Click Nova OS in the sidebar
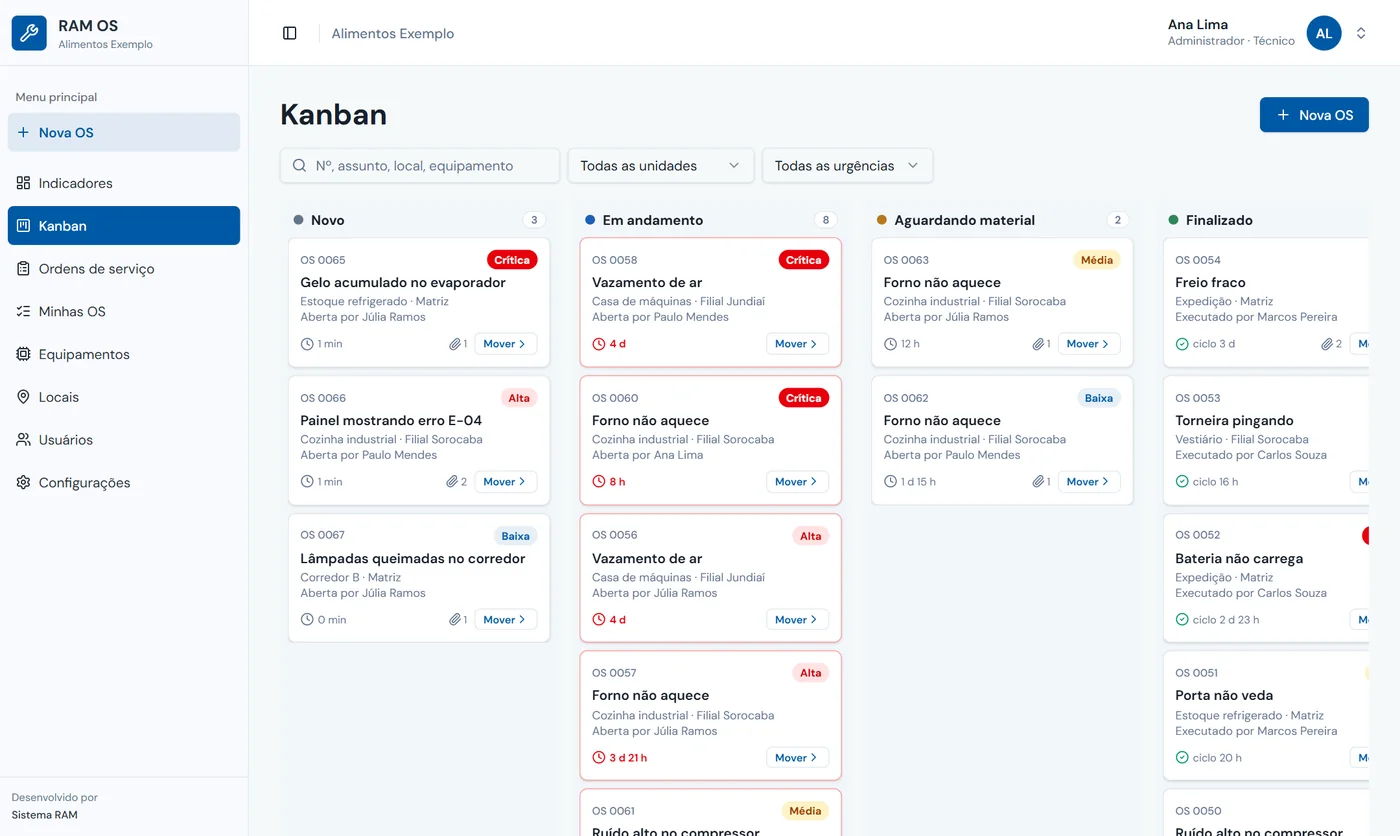1400x836 pixels. (124, 132)
